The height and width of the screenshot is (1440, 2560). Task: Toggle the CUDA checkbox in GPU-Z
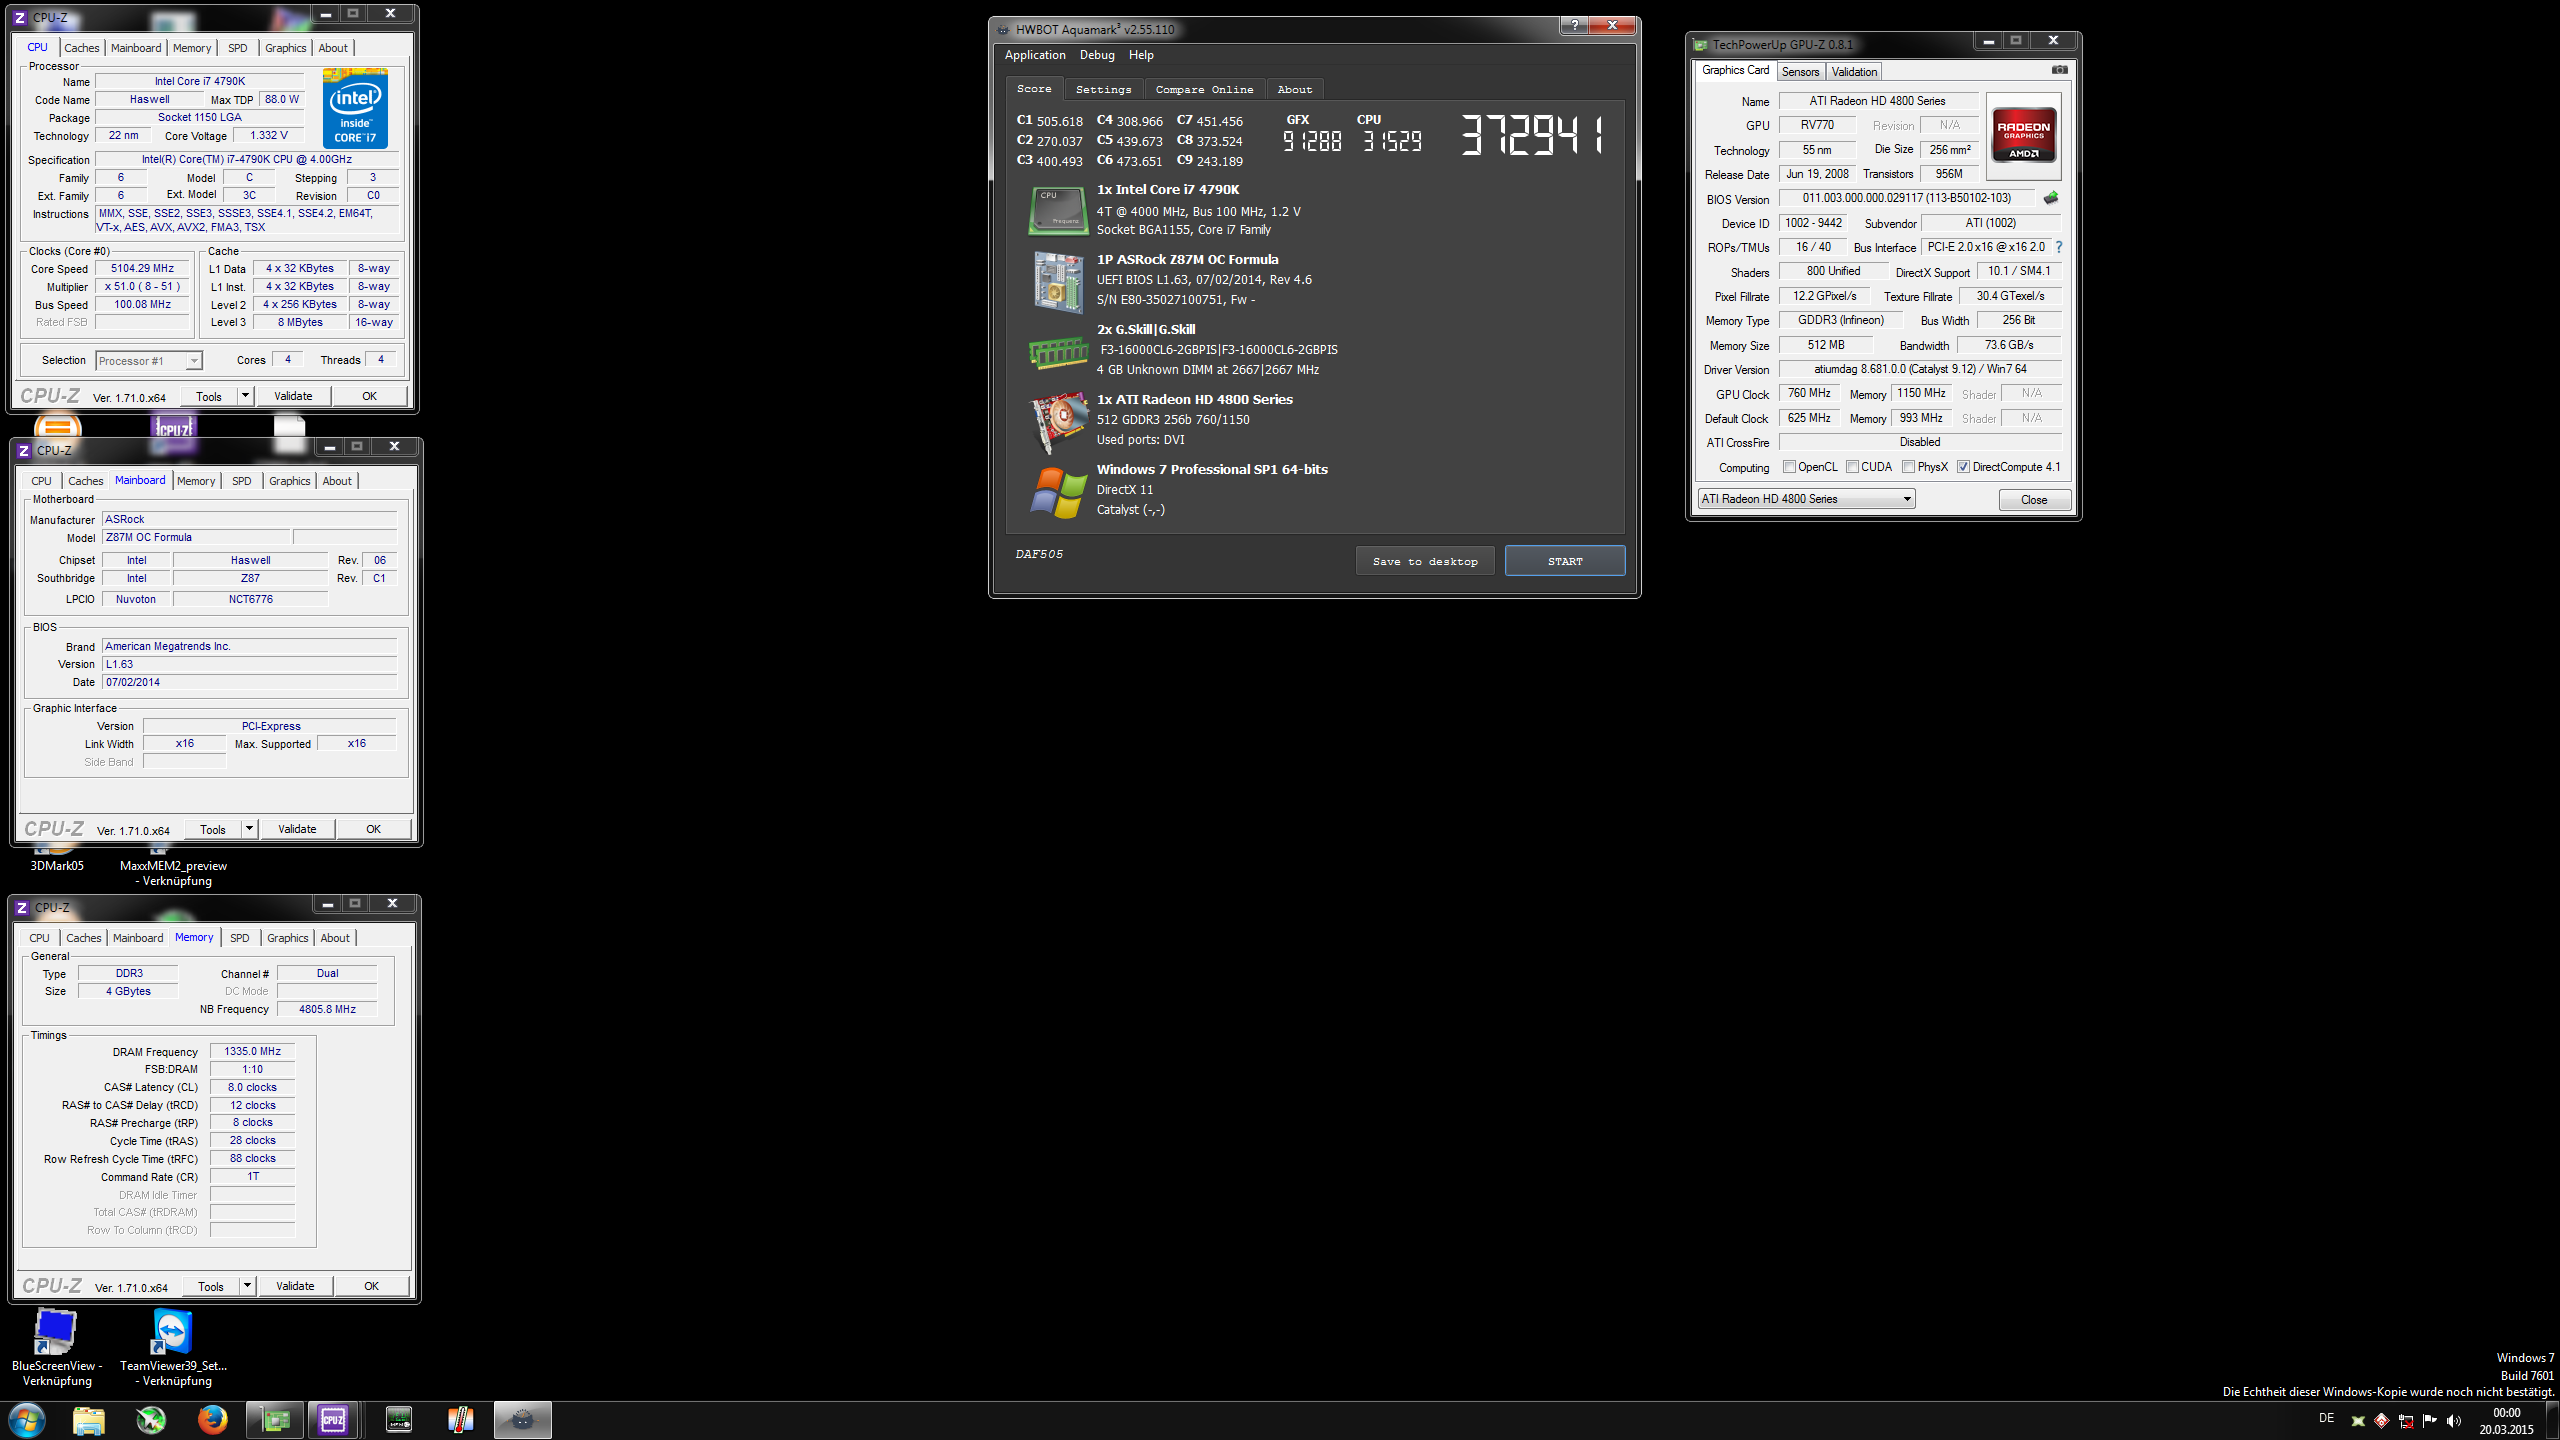click(1852, 467)
